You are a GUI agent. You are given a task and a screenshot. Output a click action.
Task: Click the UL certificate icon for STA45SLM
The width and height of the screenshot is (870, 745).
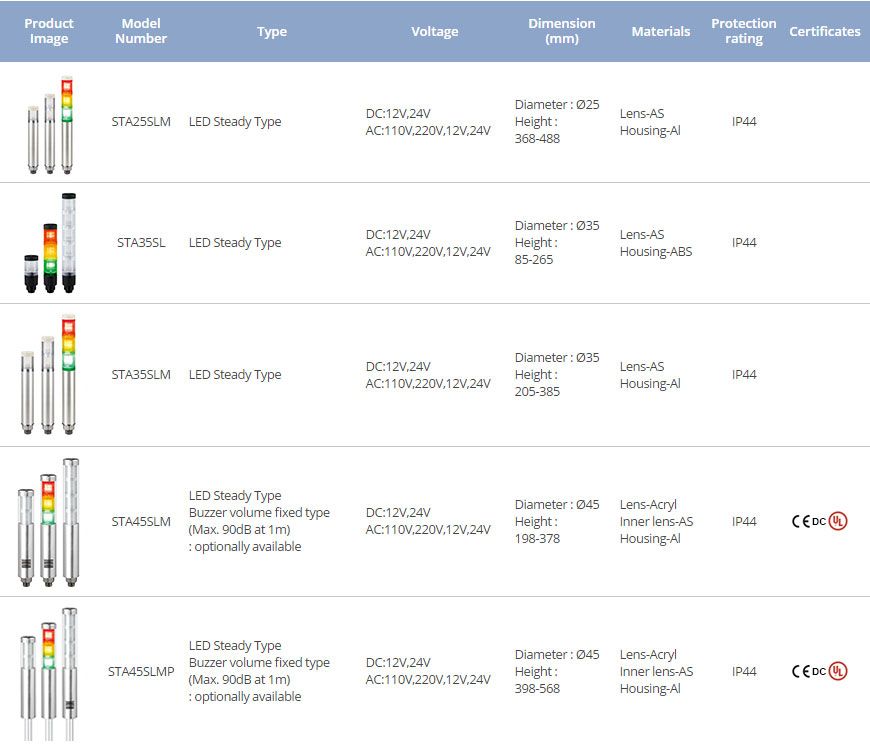(x=838, y=521)
